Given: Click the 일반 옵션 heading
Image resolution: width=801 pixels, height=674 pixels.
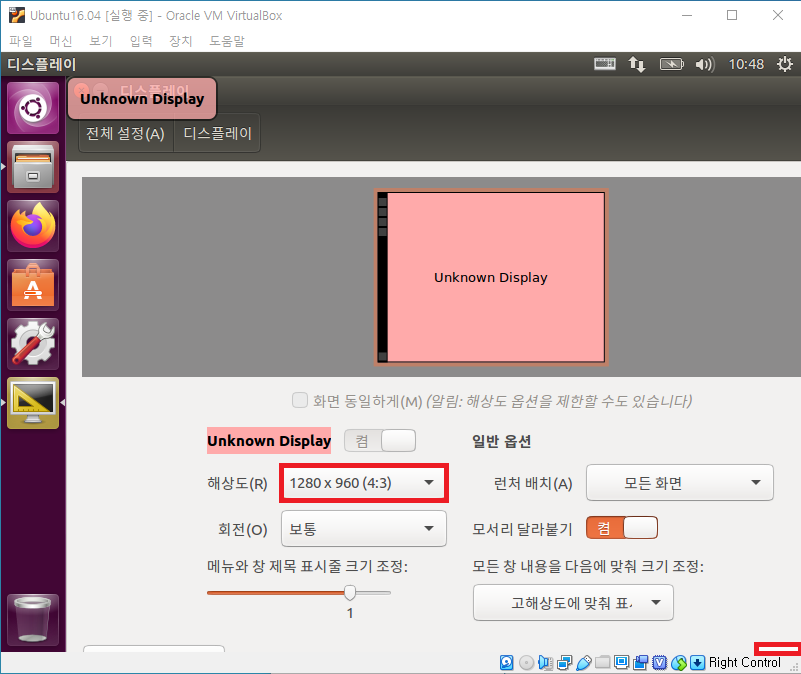Looking at the screenshot, I should click(502, 441).
